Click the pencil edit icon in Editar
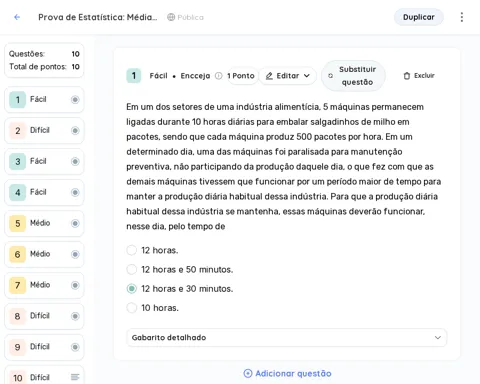The height and width of the screenshot is (384, 480). point(269,76)
